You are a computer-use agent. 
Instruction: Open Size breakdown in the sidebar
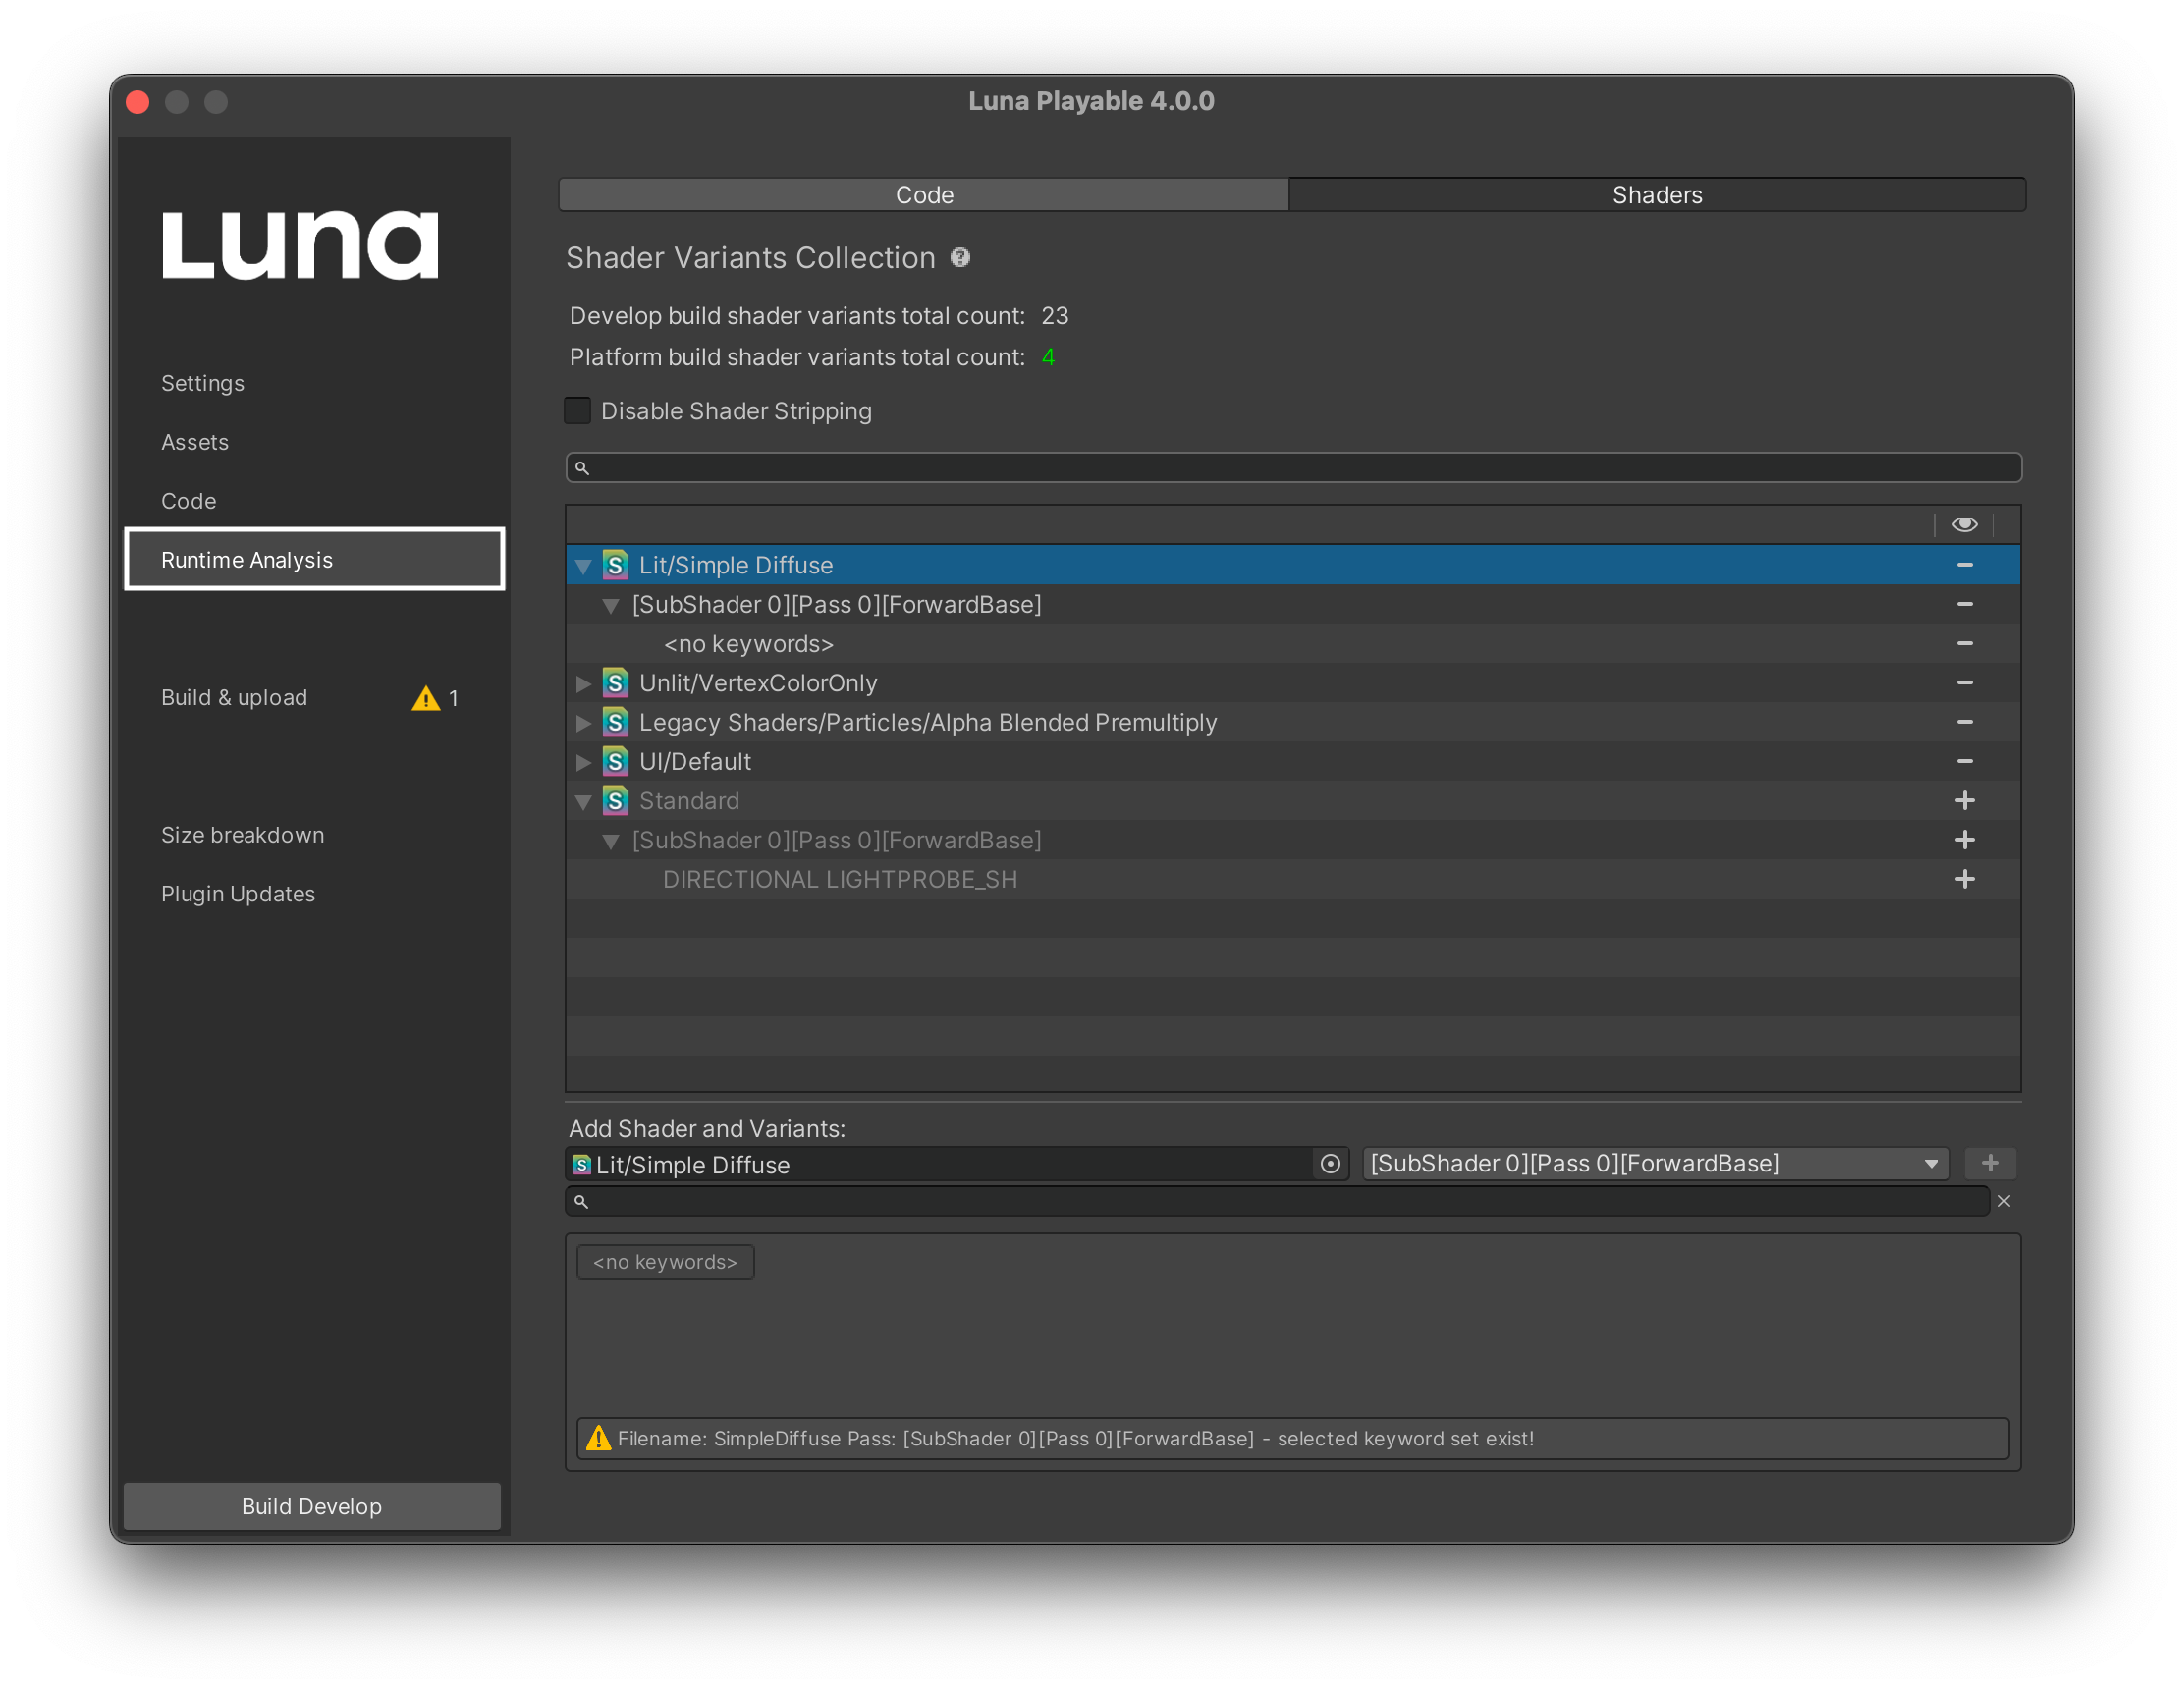(243, 835)
